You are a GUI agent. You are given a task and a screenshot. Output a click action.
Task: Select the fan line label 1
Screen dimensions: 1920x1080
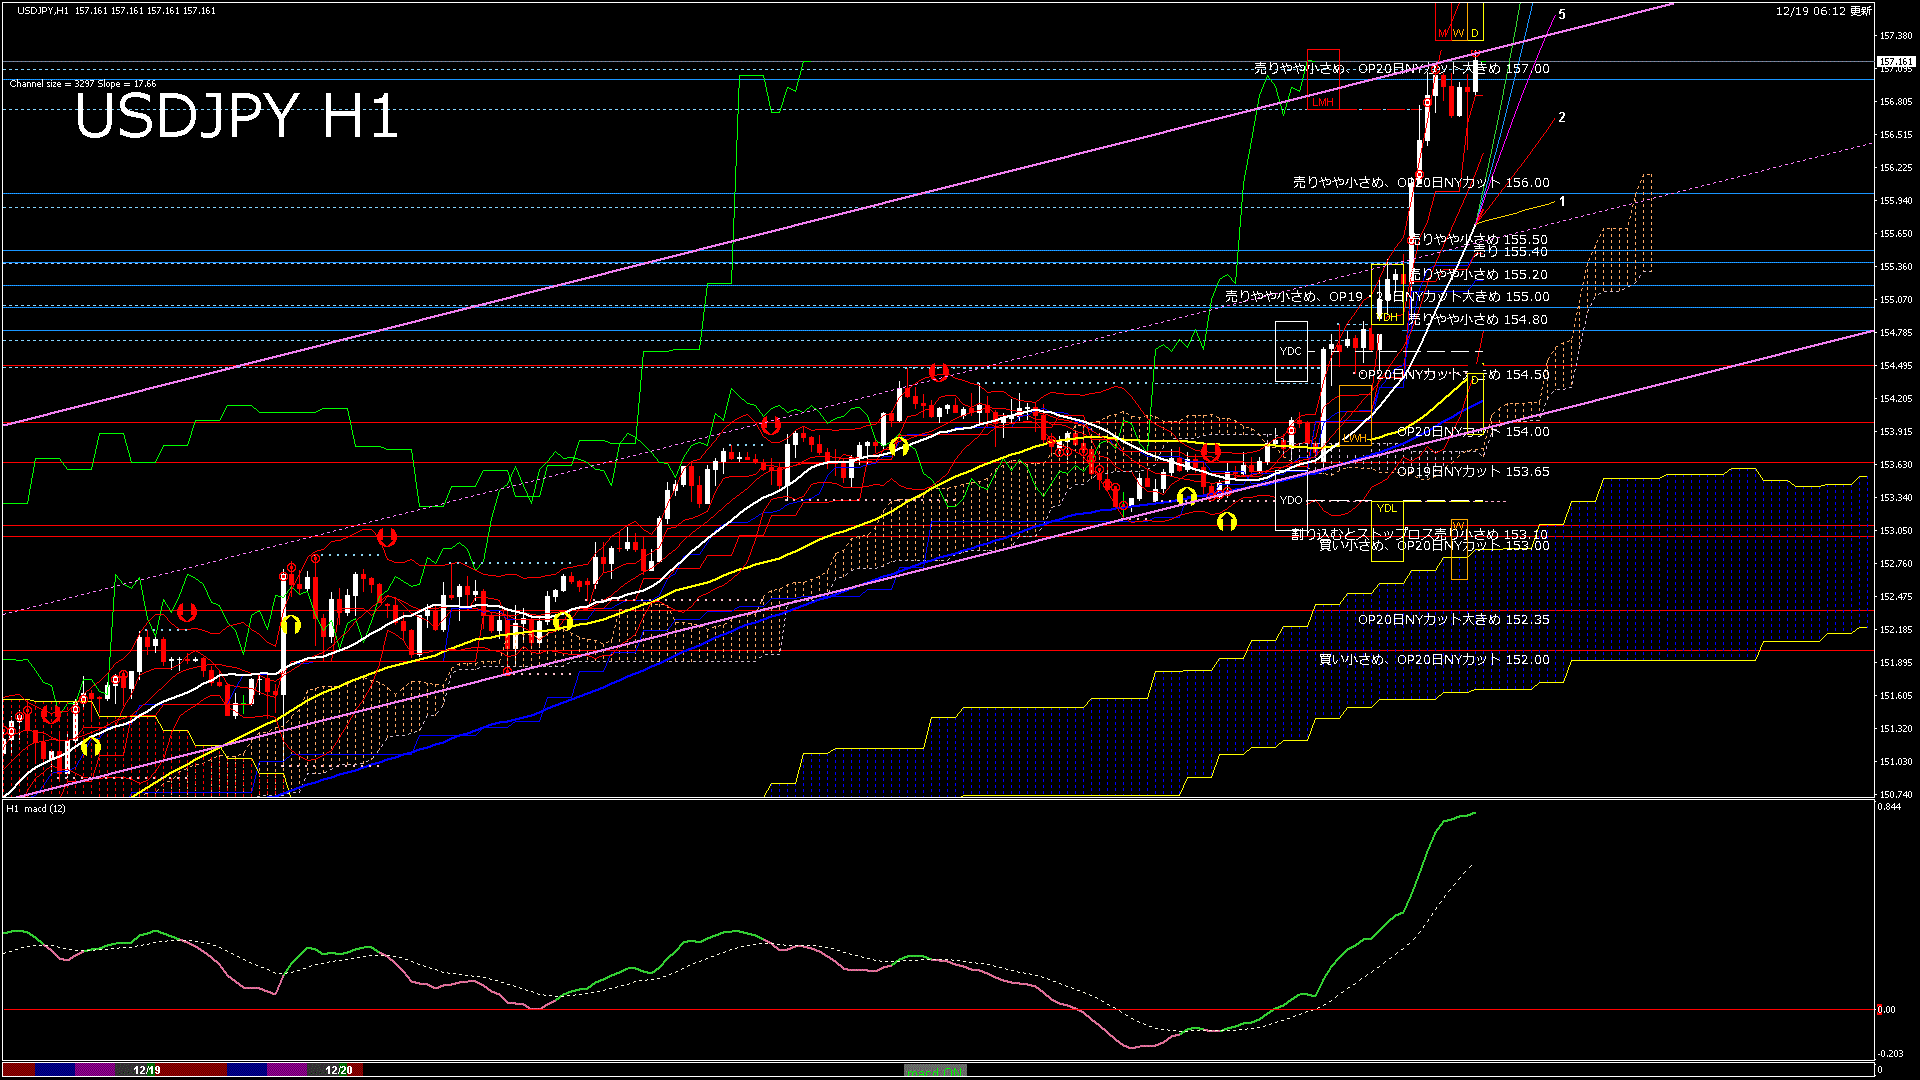click(x=1562, y=202)
